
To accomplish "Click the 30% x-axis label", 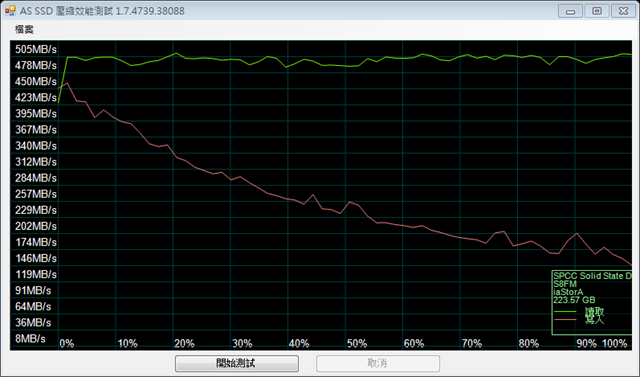I will click(x=242, y=344).
